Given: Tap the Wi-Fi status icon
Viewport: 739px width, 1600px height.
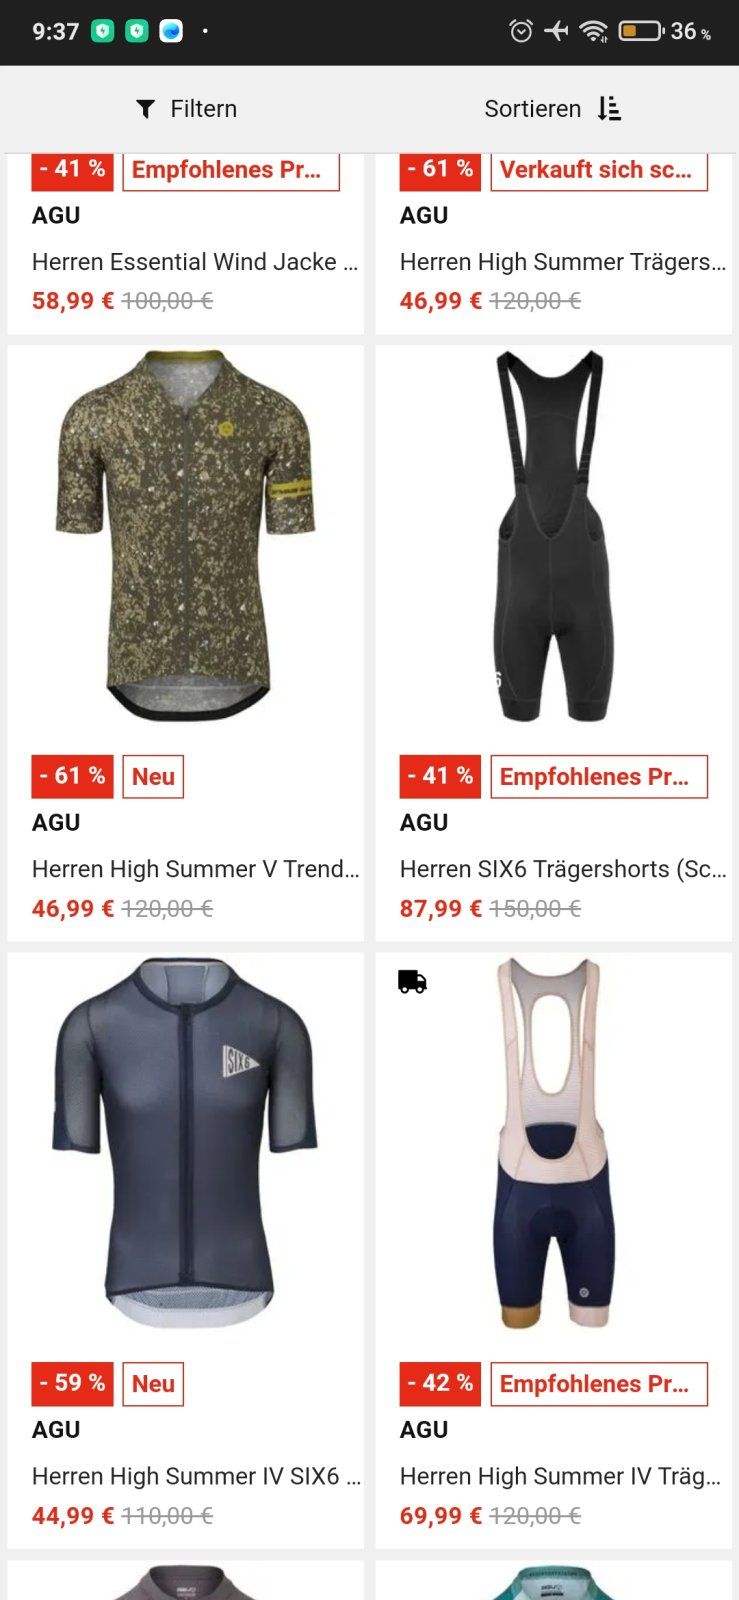Looking at the screenshot, I should click(594, 31).
